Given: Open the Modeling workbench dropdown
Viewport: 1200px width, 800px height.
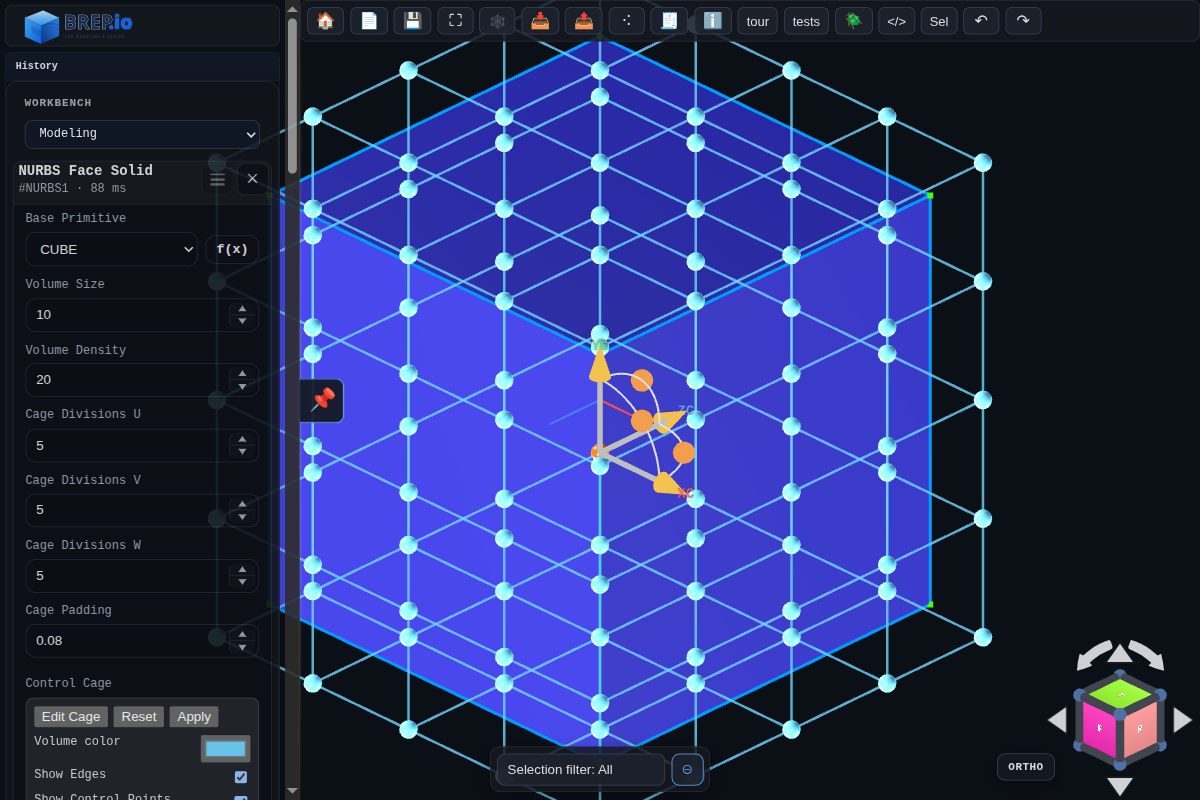Looking at the screenshot, I should coord(142,134).
